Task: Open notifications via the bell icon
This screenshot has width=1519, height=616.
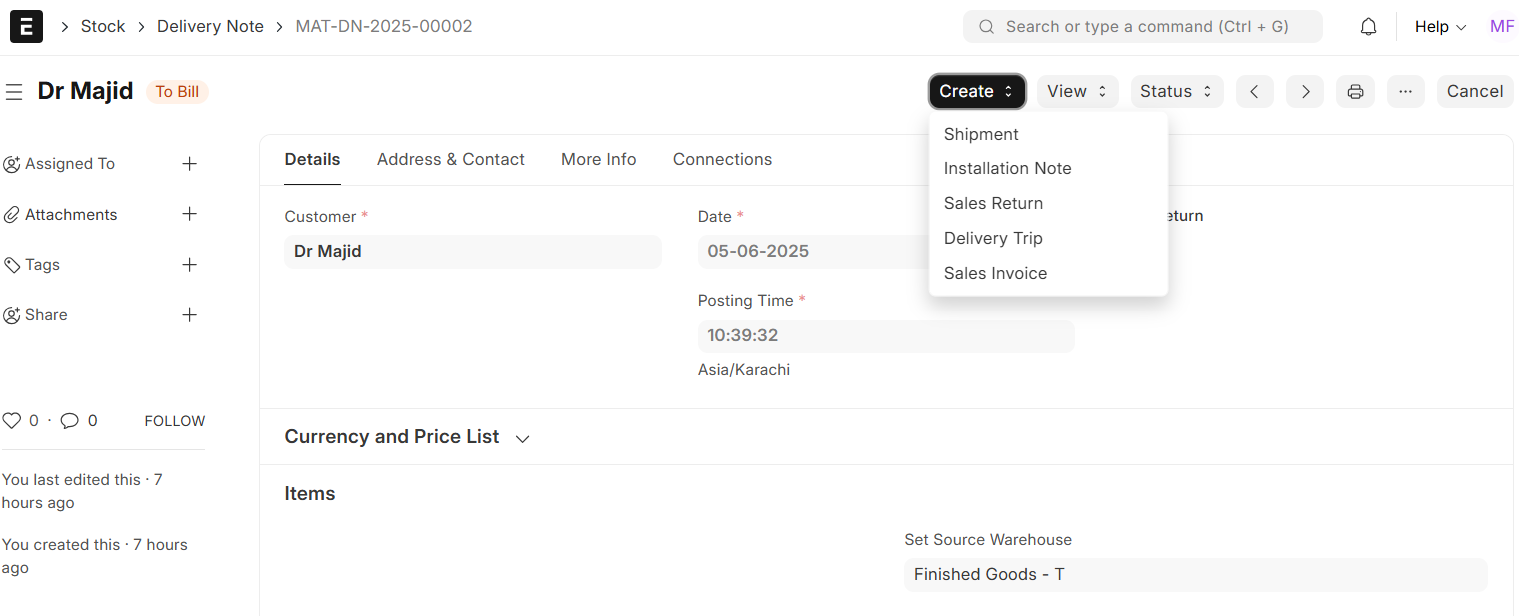Action: coord(1367,26)
